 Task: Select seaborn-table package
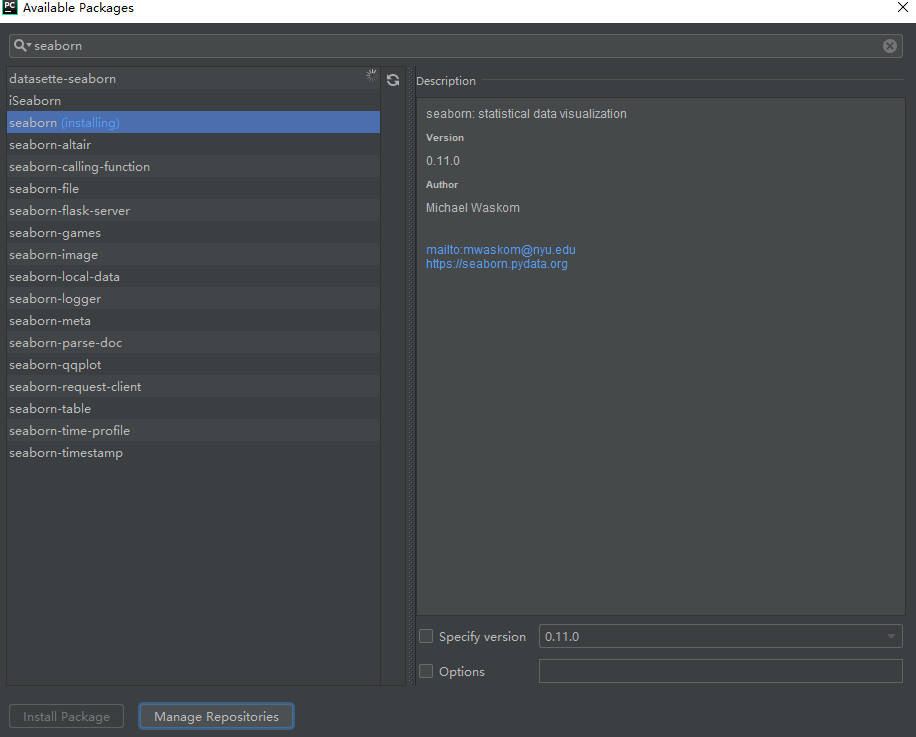[x=193, y=408]
